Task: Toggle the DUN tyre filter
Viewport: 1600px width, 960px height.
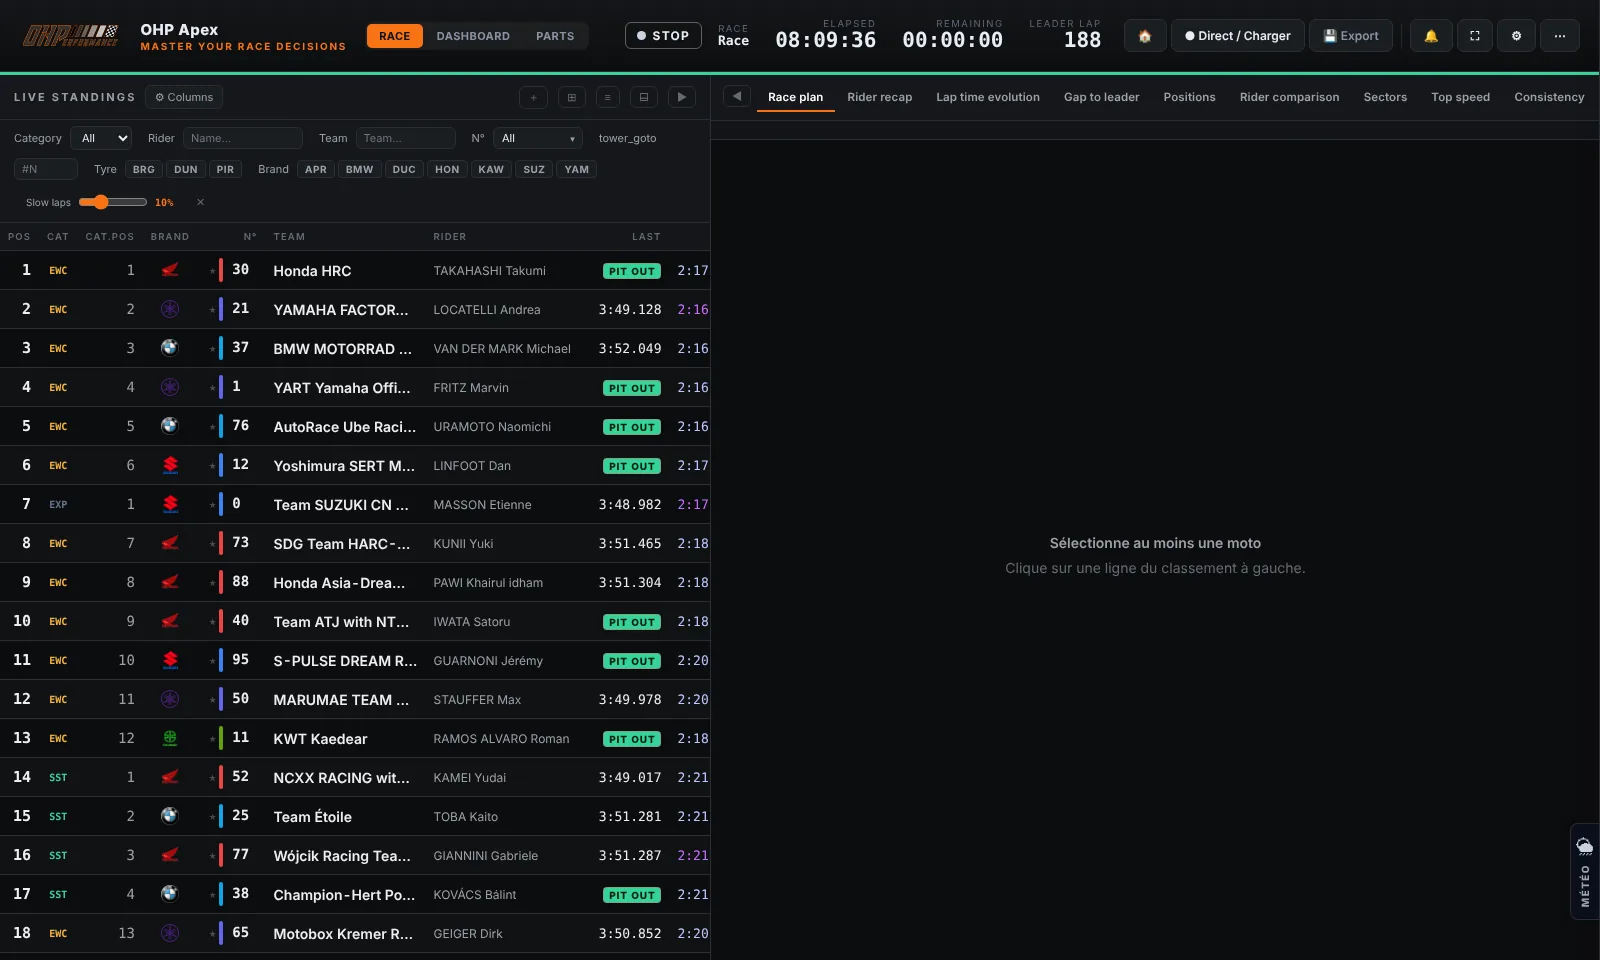Action: click(186, 169)
